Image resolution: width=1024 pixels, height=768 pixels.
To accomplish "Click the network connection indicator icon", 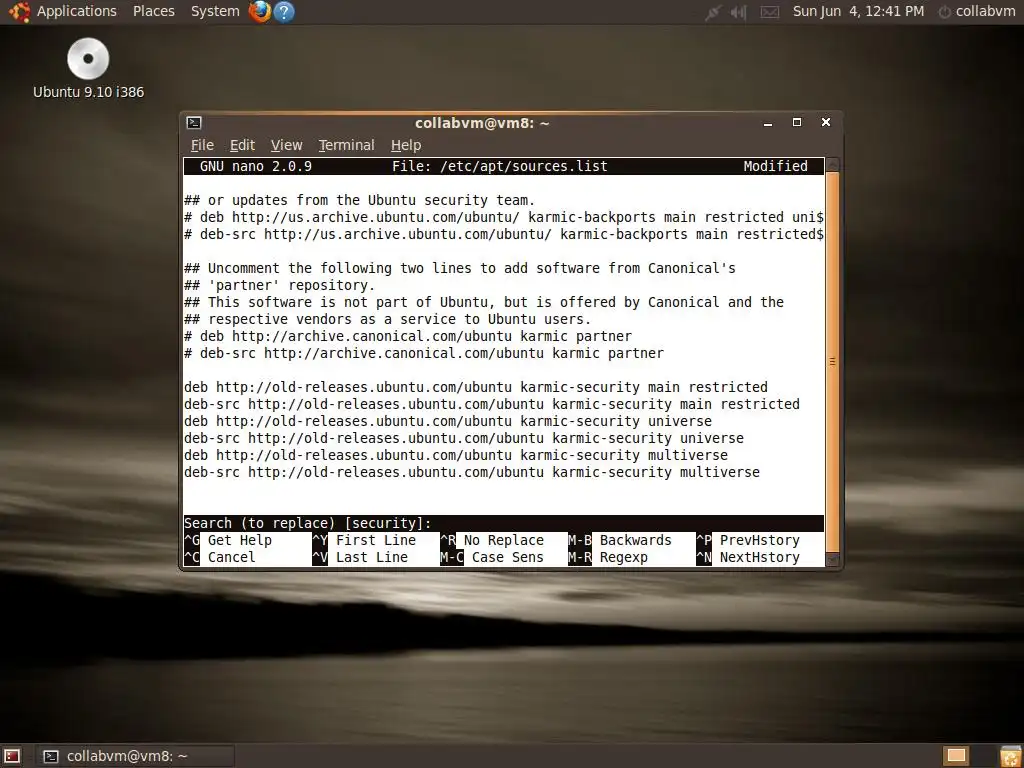I will click(x=712, y=12).
